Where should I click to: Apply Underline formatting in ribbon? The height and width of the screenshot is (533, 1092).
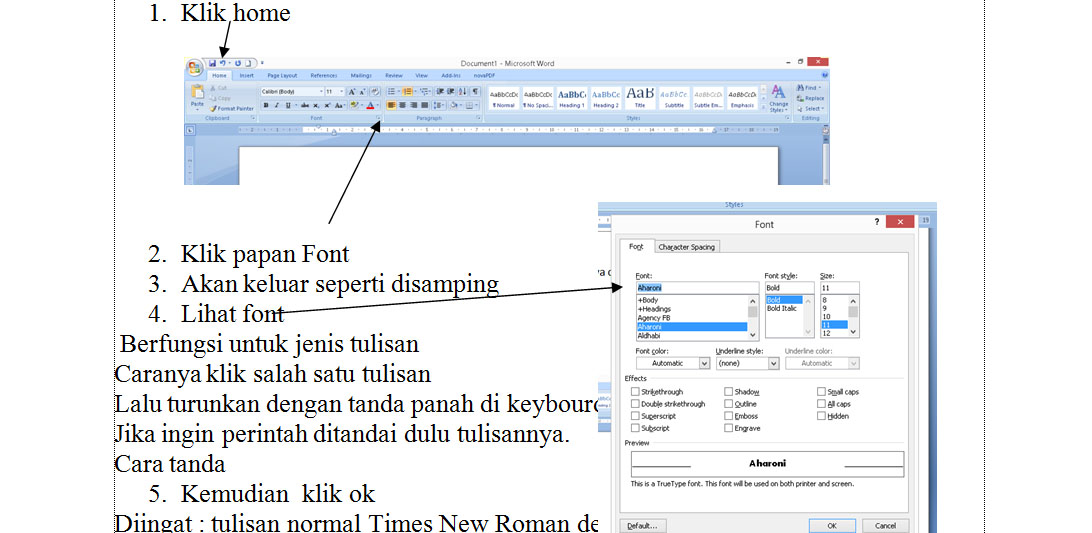click(x=288, y=105)
